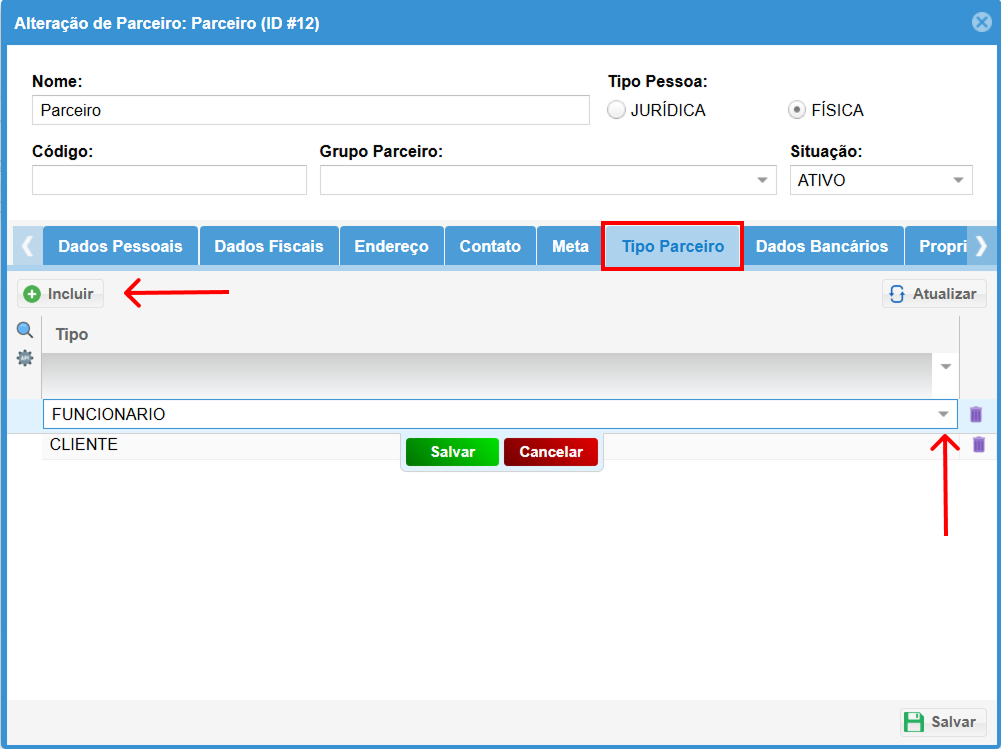1001x749 pixels.
Task: Refresh the list with Atualizar
Action: tap(934, 294)
